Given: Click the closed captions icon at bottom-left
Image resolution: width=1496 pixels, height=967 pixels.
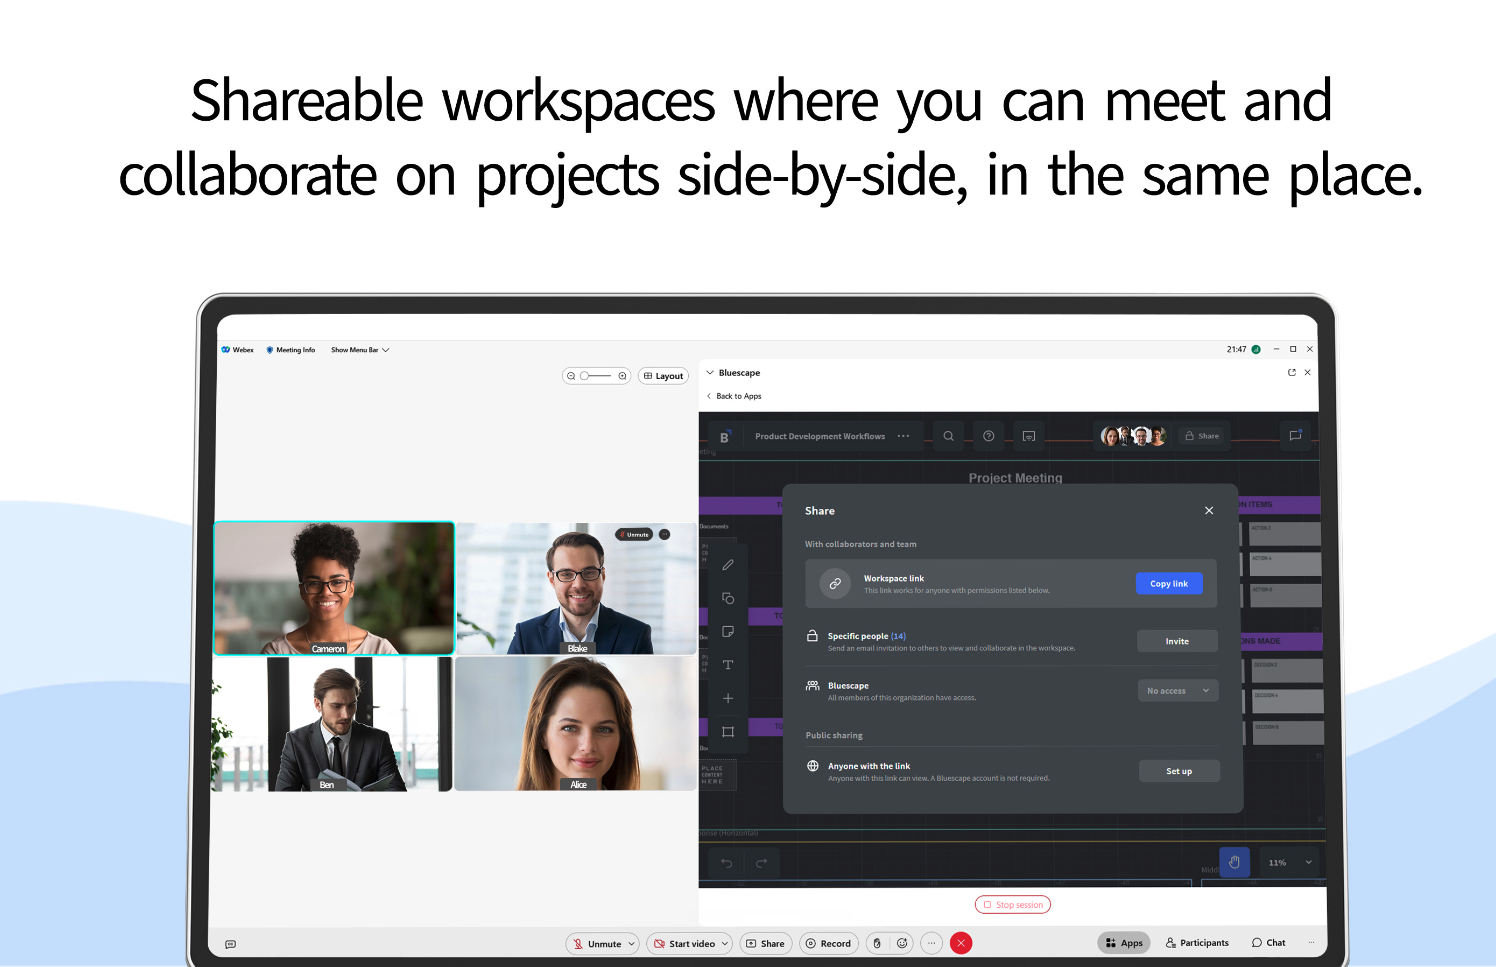Looking at the screenshot, I should pos(231,944).
